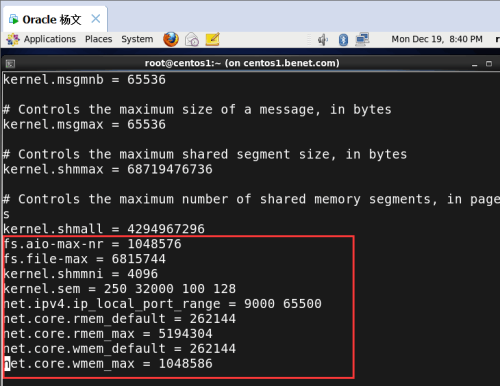This screenshot has width=500, height=386.
Task: Click the line kernel.sem = 250 32000 100 128
Action: pos(119,289)
